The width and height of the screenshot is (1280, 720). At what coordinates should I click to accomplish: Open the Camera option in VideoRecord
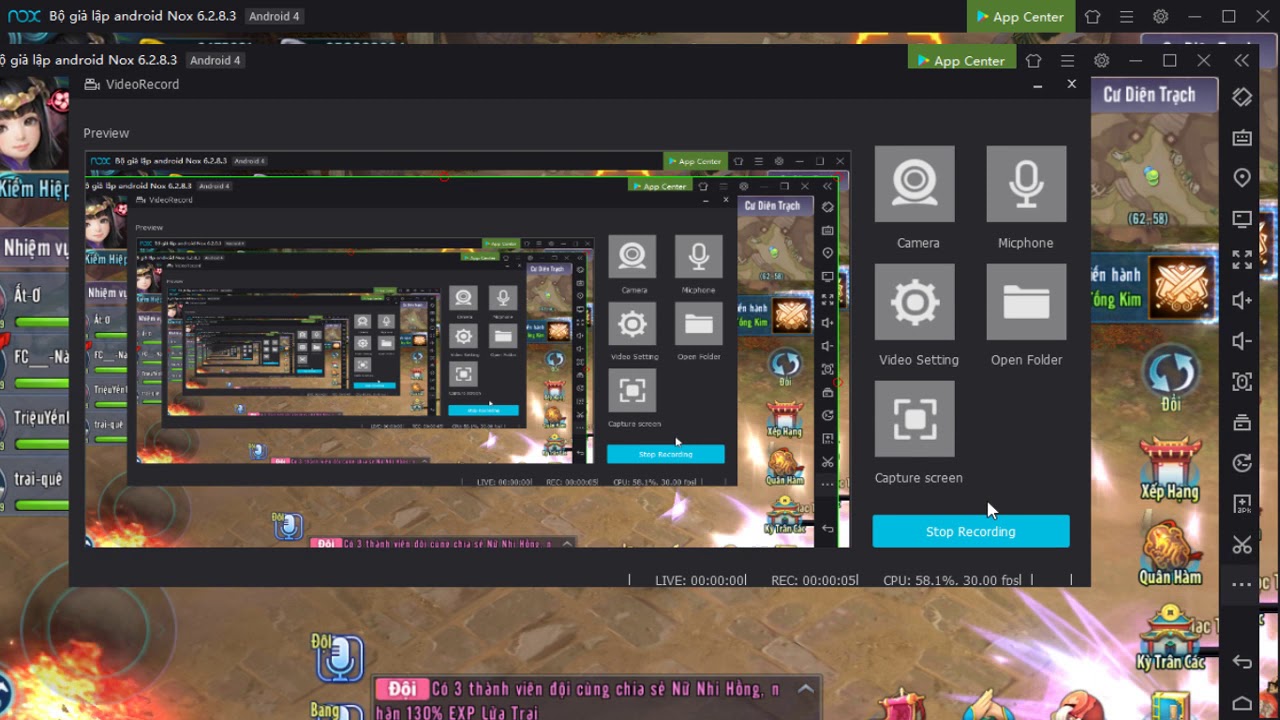915,184
